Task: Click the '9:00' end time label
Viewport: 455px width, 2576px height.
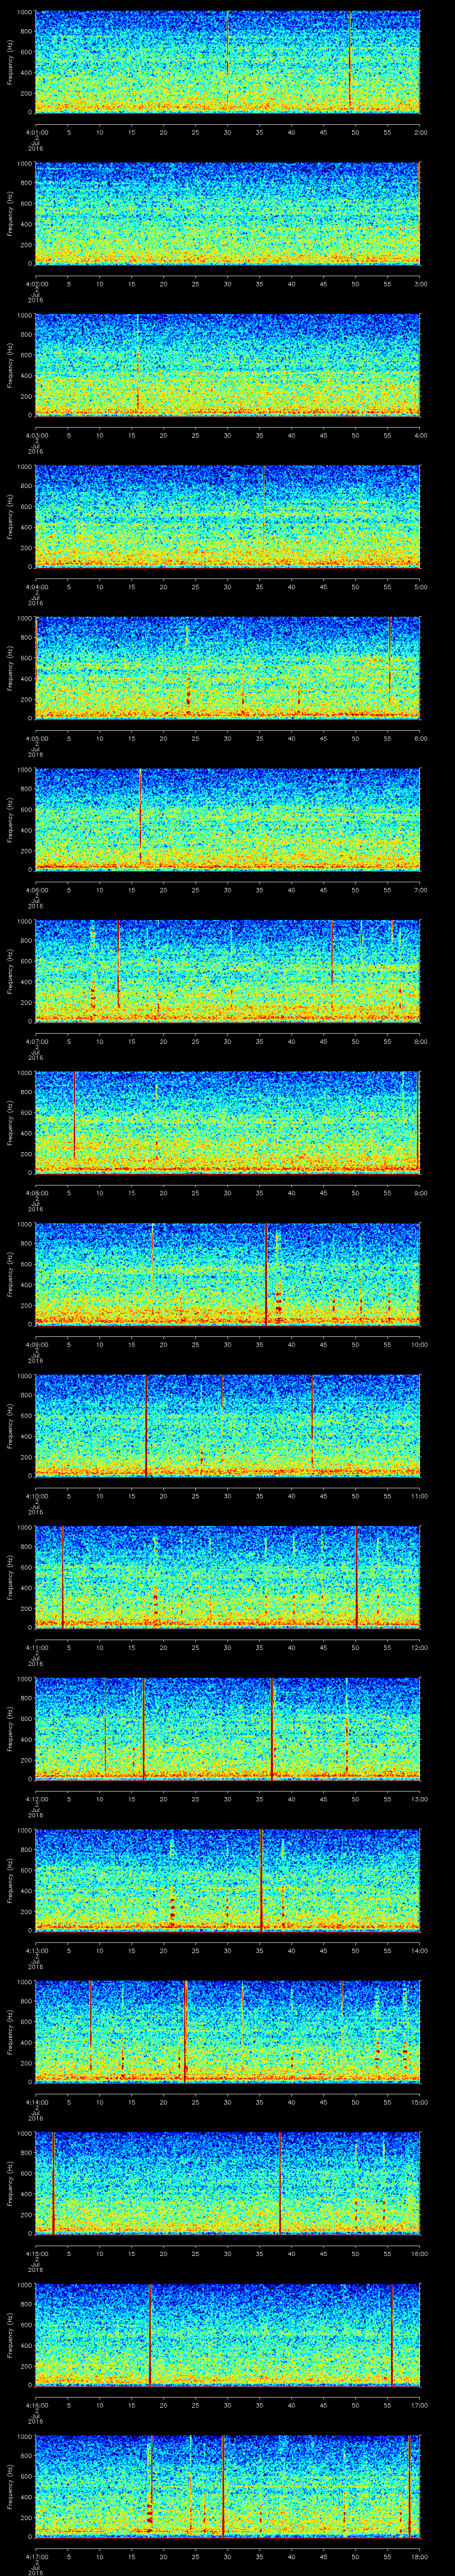Action: [x=420, y=1192]
